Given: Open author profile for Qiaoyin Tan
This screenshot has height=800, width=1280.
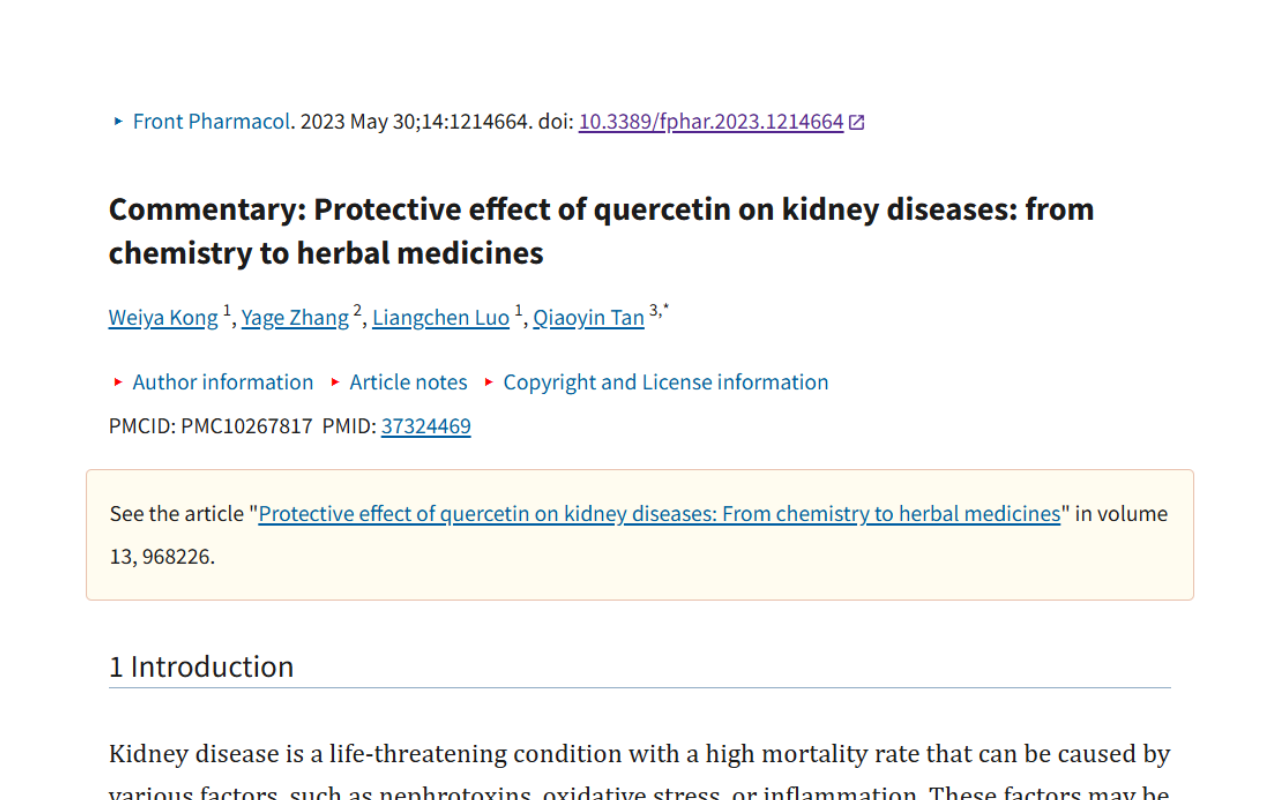Looking at the screenshot, I should 588,317.
